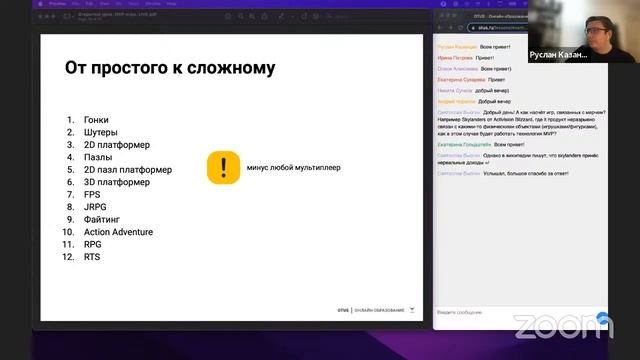Click the chat message mentioning Skylanders от Activision Blizzard
640x360 pixels.
point(521,123)
